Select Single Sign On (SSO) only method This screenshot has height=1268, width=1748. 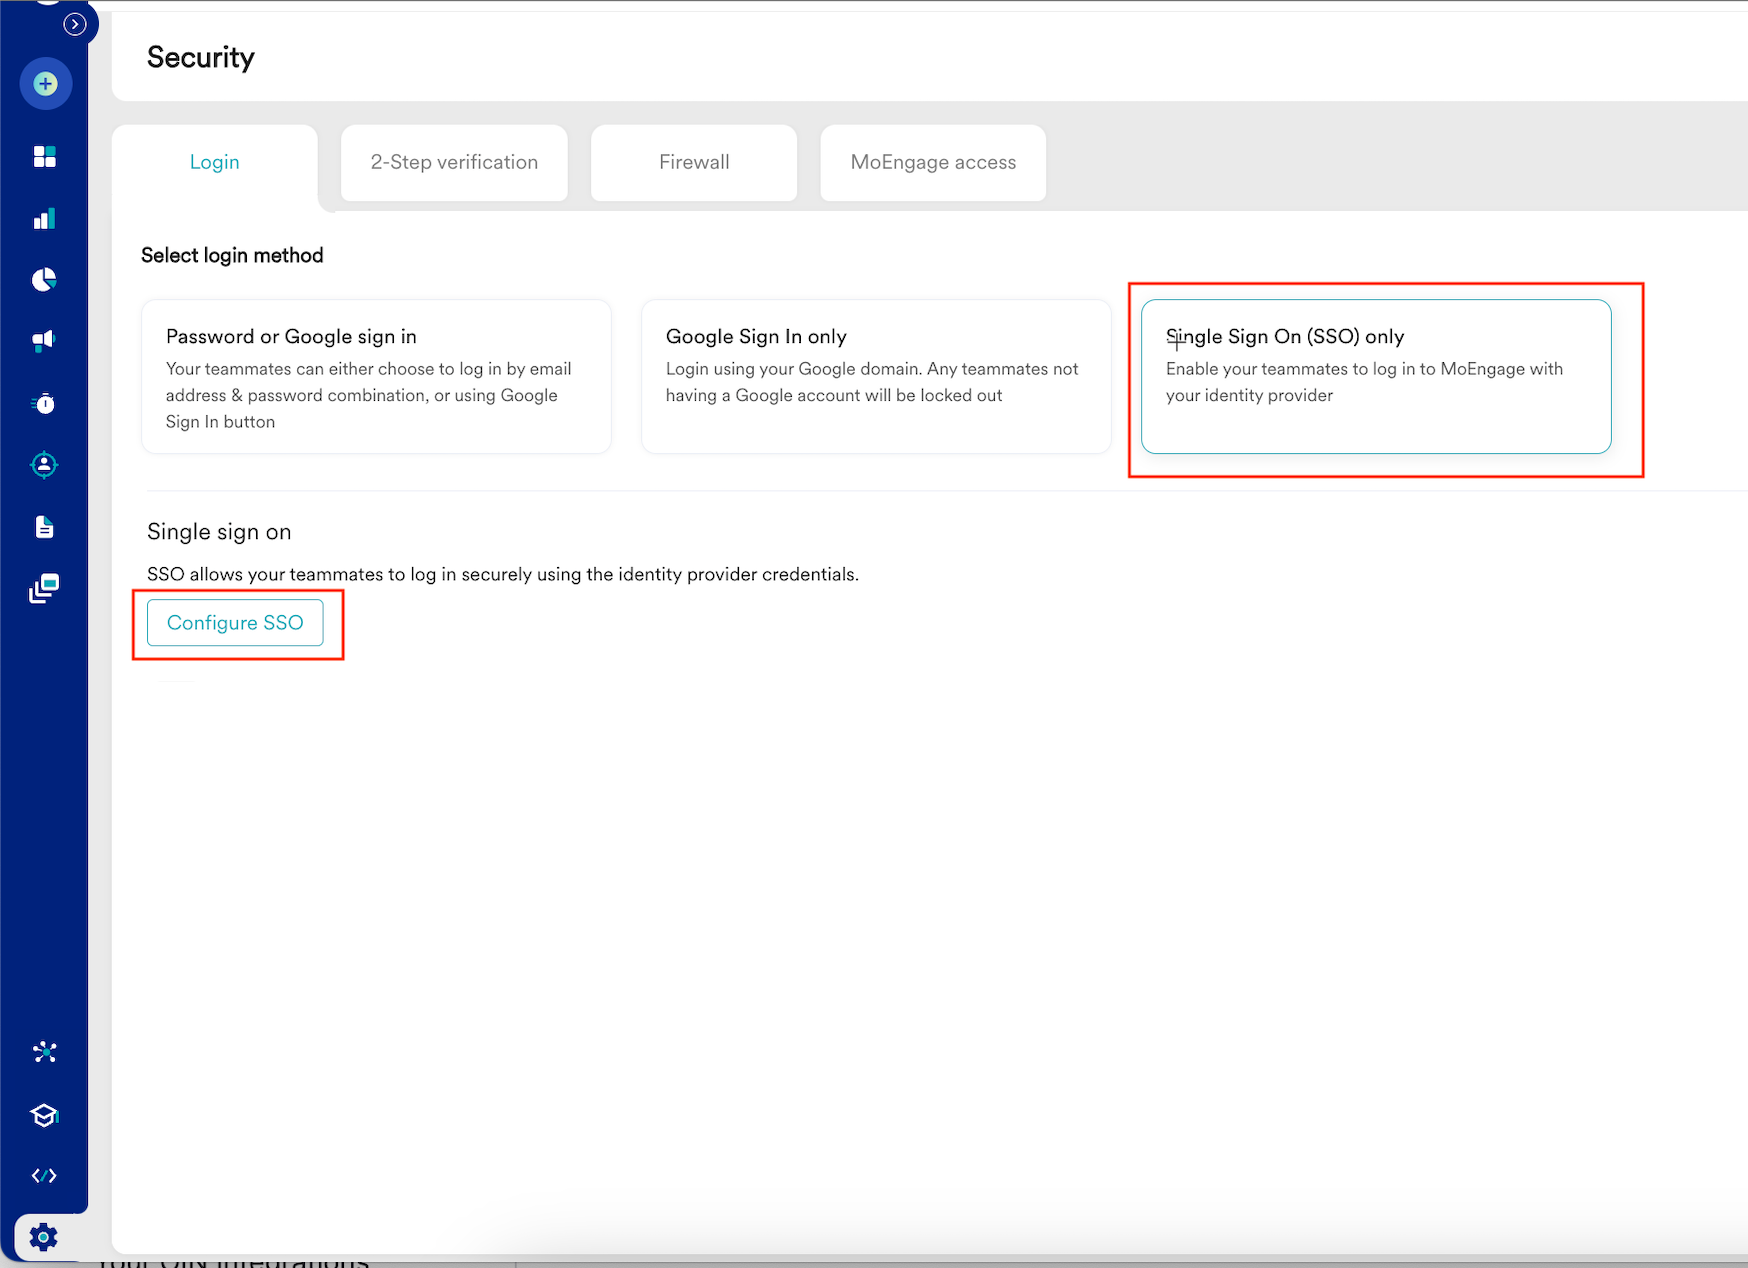click(x=1375, y=377)
